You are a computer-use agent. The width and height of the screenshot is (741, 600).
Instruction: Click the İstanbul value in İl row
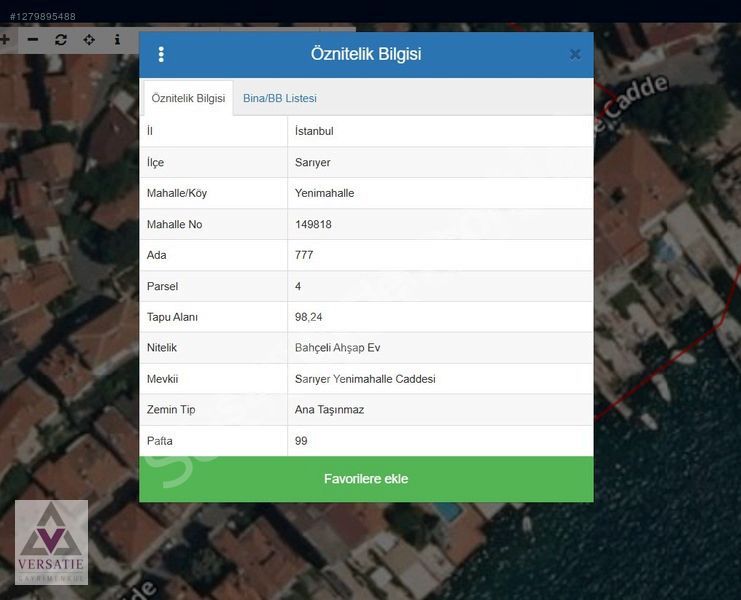314,131
